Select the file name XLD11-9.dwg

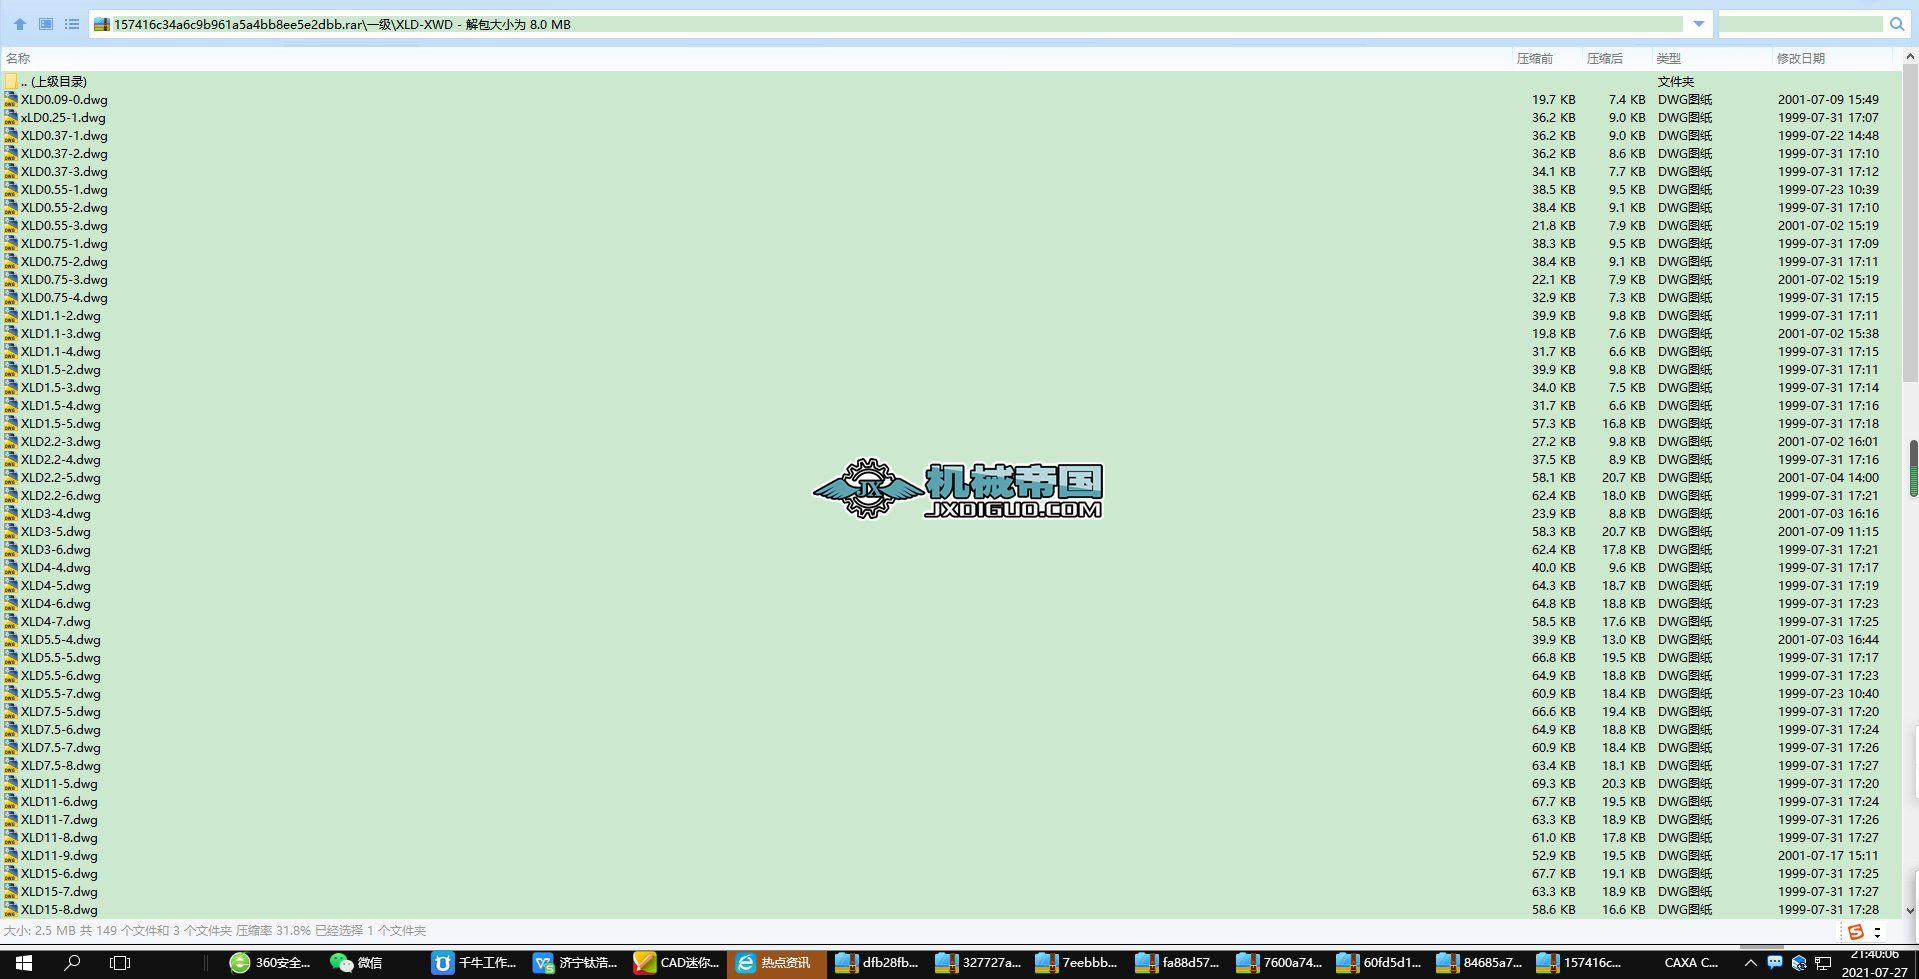coord(59,855)
